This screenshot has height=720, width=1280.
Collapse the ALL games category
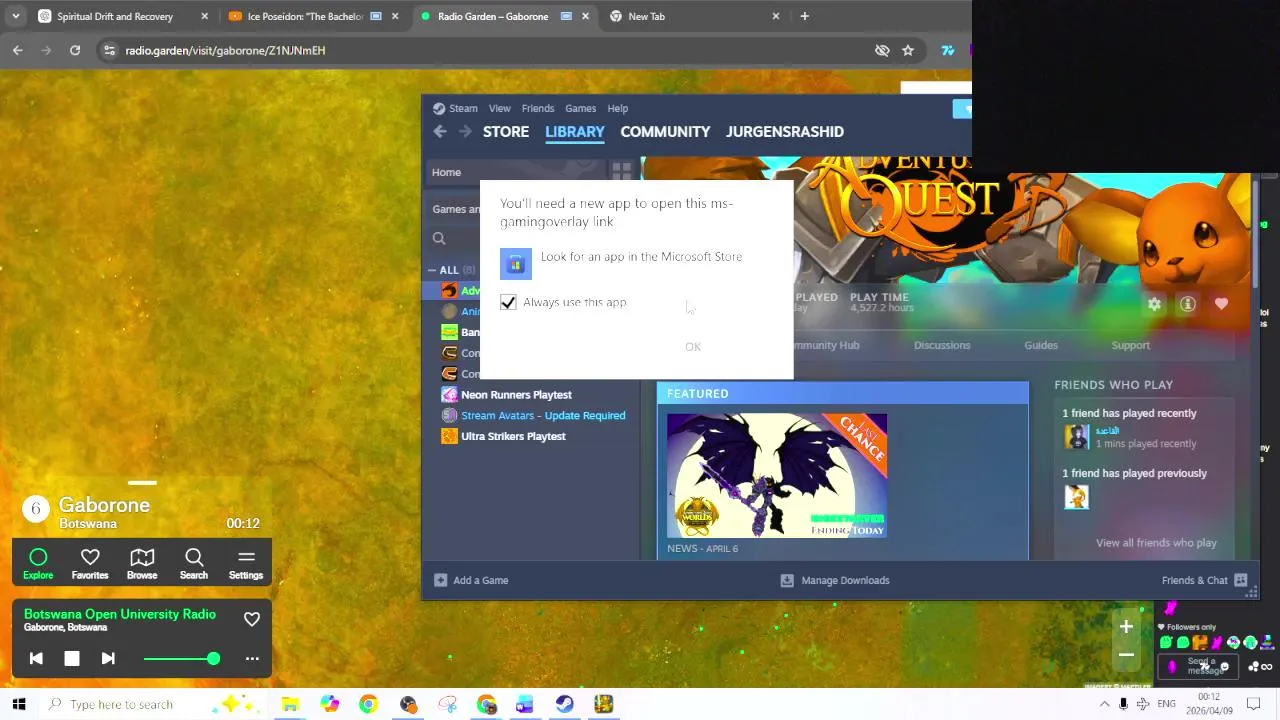tap(432, 270)
